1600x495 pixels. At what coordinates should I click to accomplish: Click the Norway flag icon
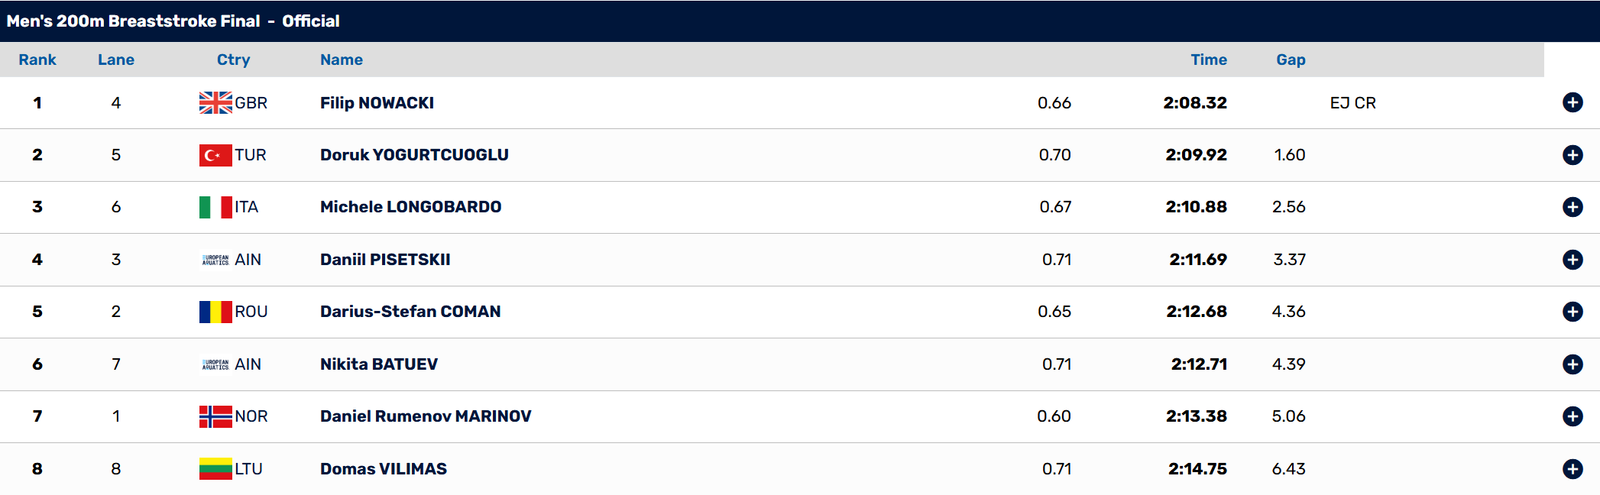click(x=216, y=416)
